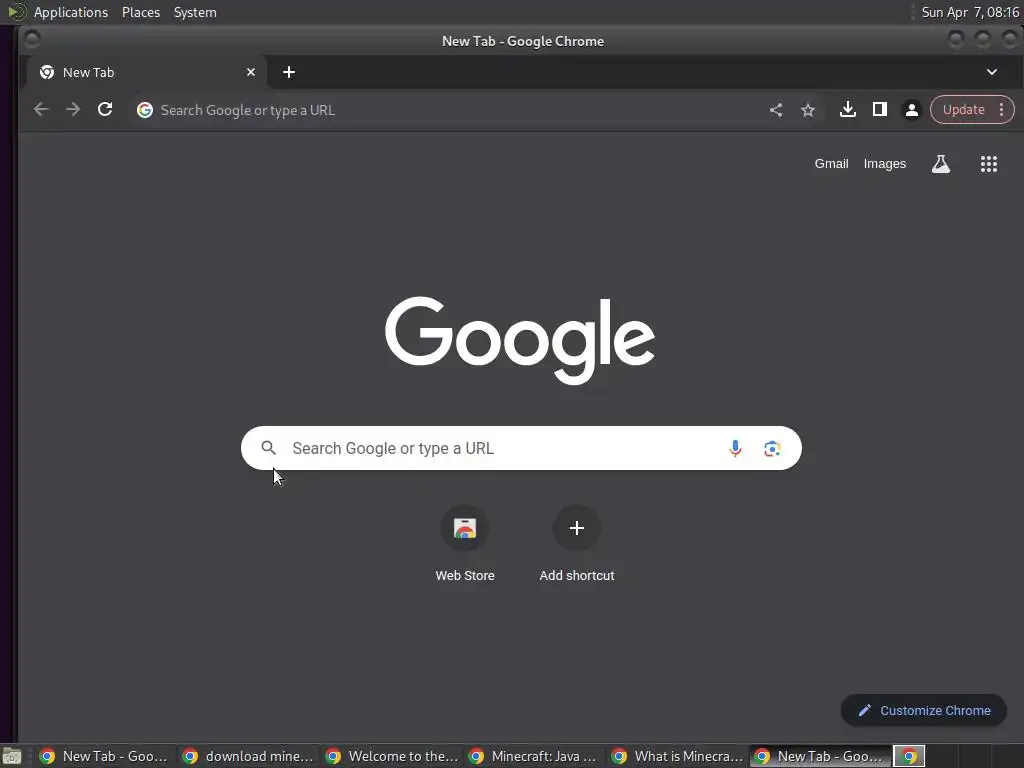Click the magnifier icon in search box

point(268,448)
